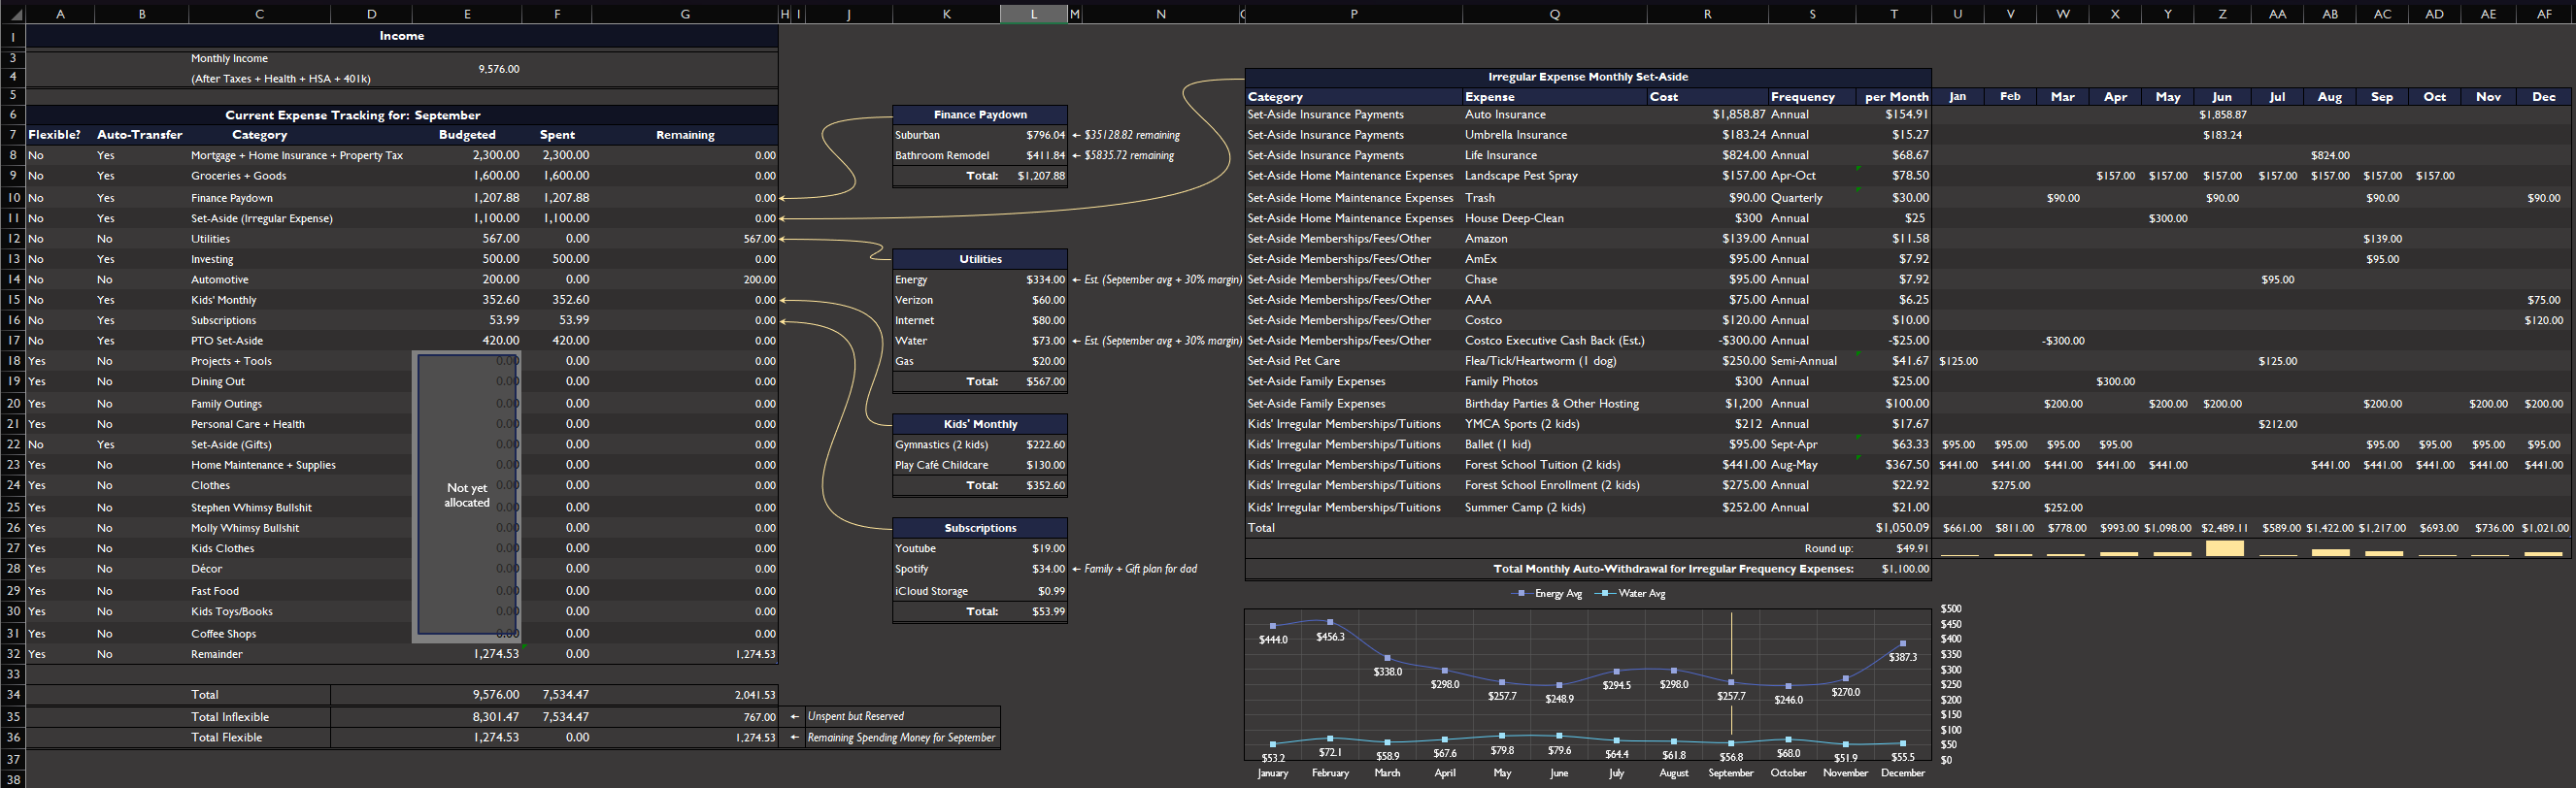The image size is (2576, 788).
Task: Click the June sparkline bar
Action: point(2224,549)
